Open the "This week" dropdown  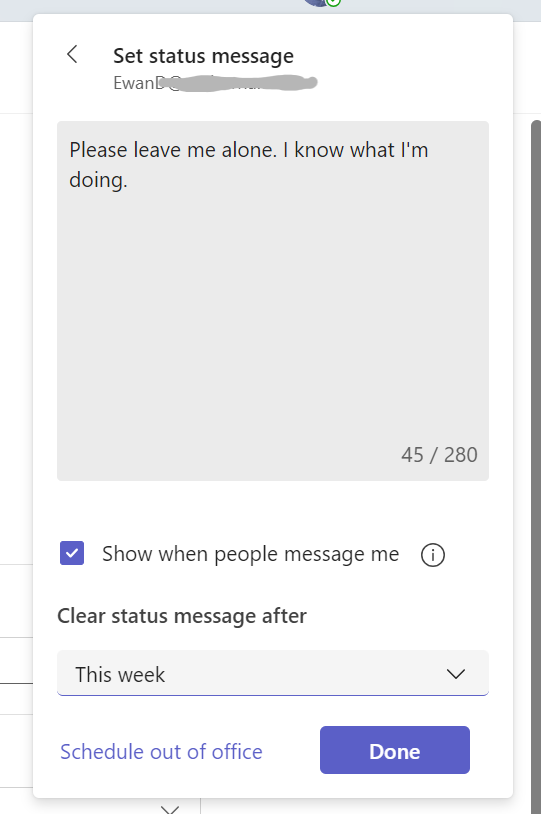click(273, 673)
